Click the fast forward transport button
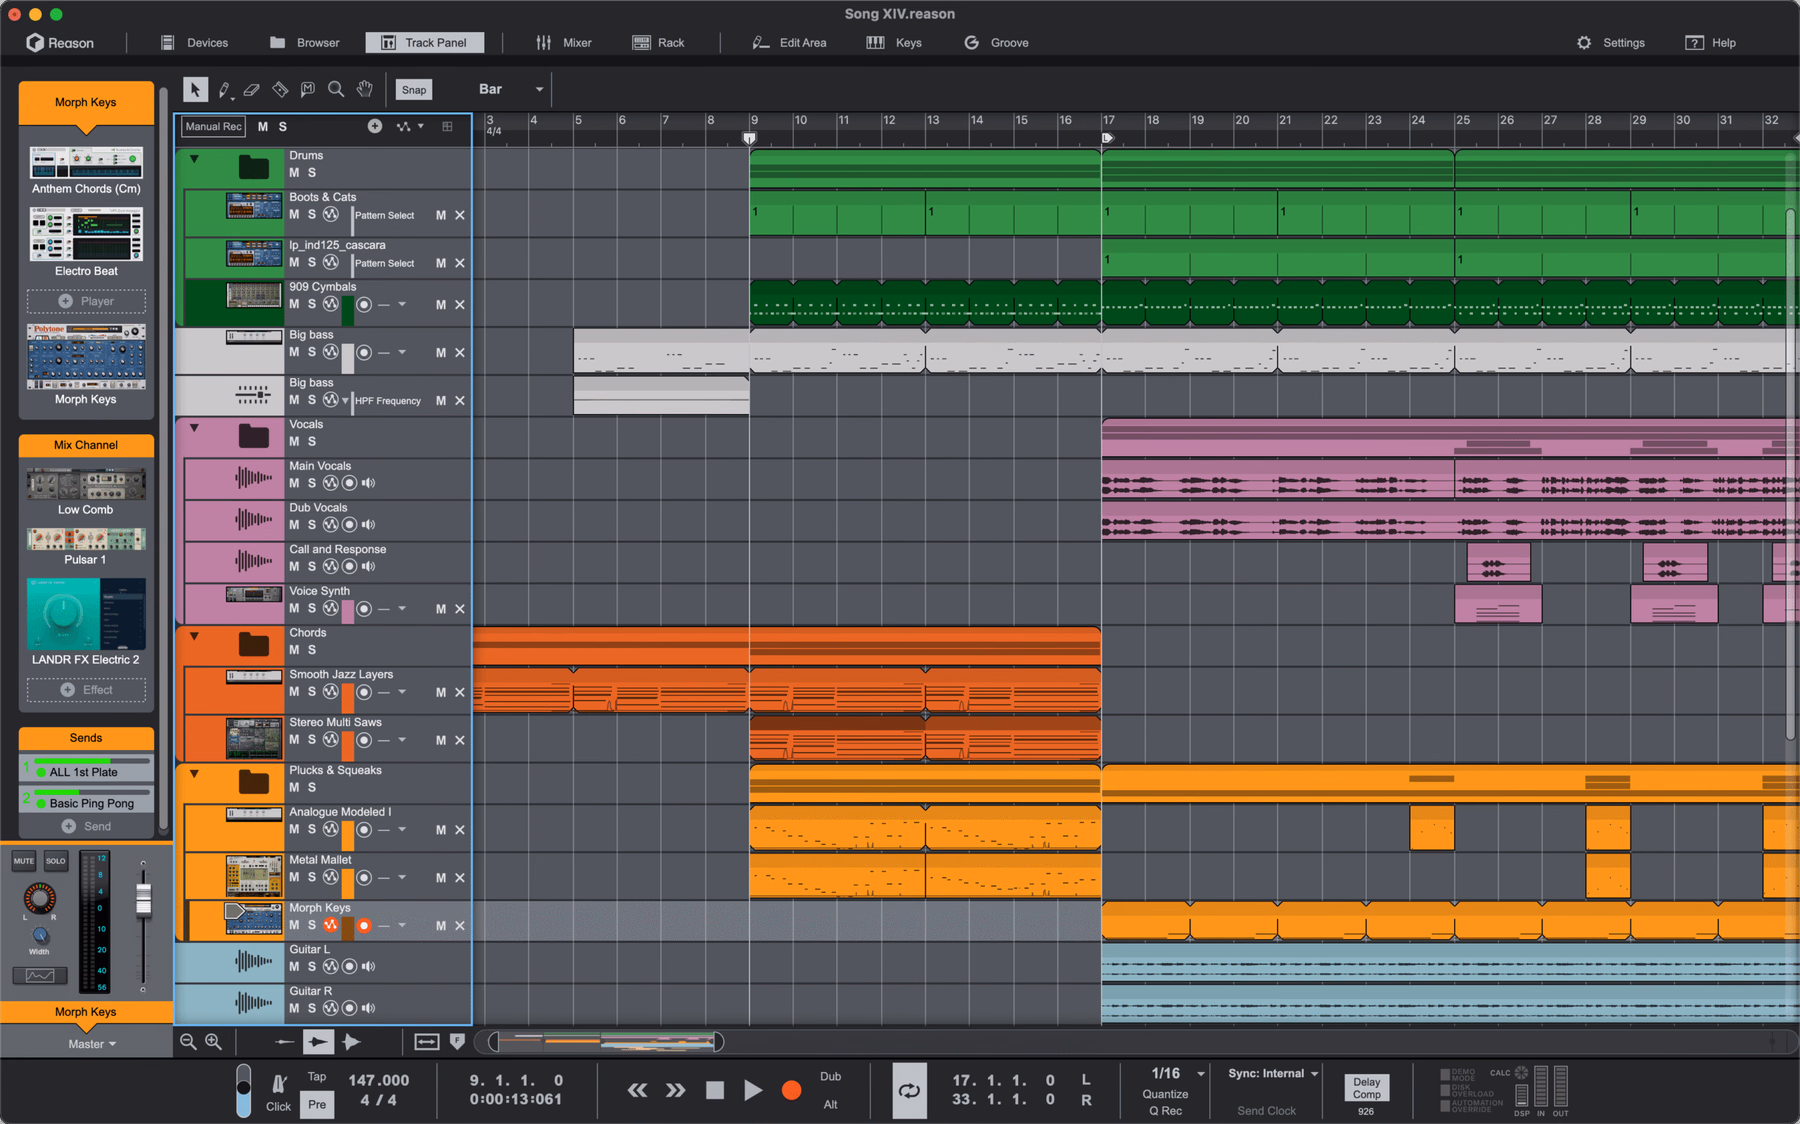Screen dimensions: 1800x1124 pos(676,1090)
